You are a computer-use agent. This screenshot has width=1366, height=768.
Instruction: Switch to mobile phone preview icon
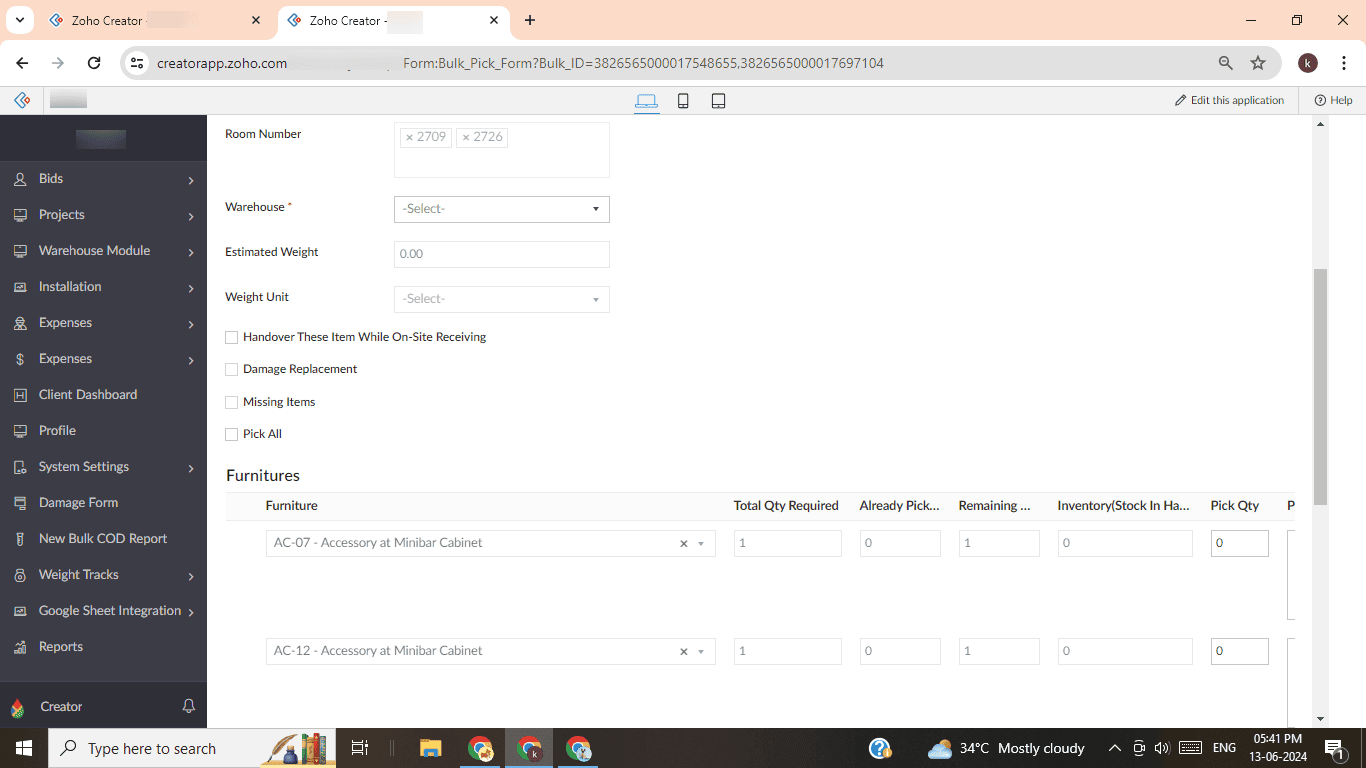click(x=683, y=101)
